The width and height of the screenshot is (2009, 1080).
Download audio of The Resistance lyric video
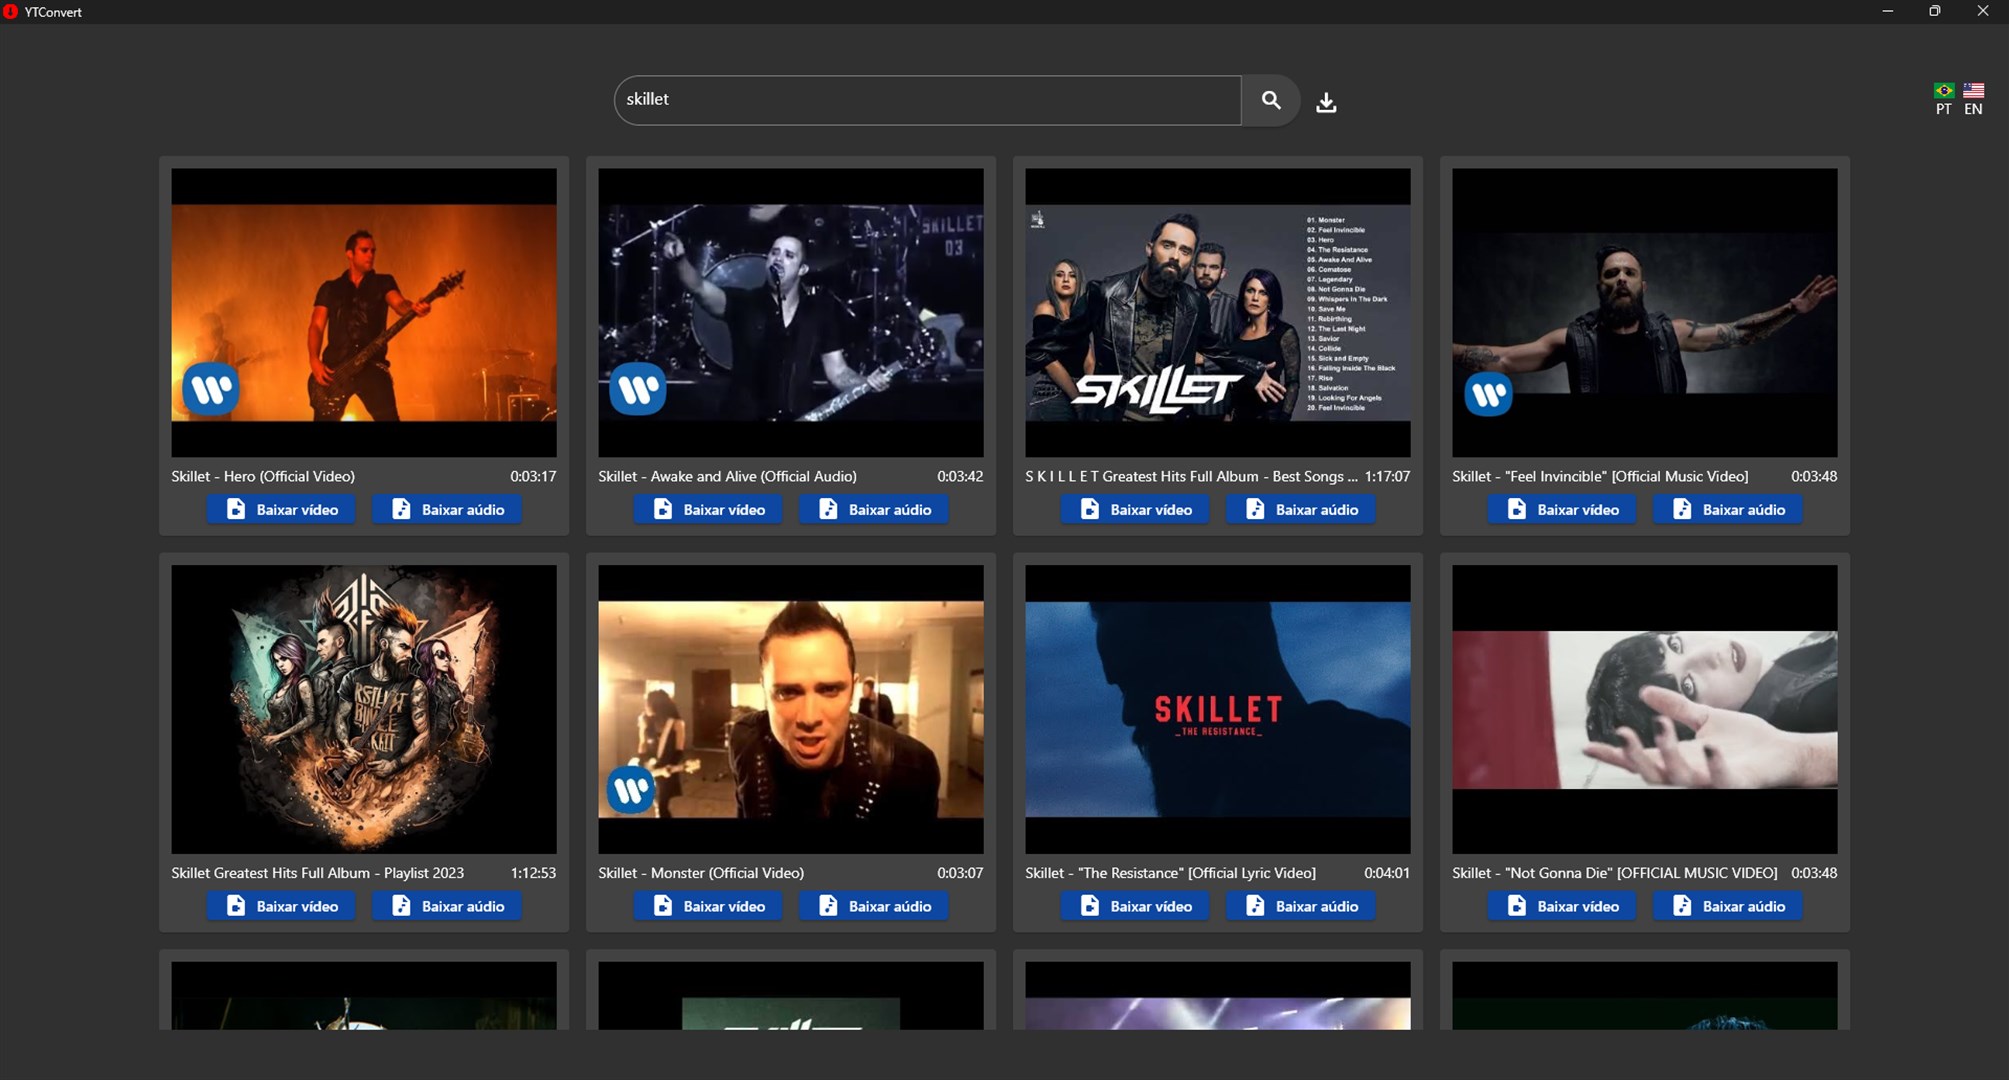[x=1301, y=906]
